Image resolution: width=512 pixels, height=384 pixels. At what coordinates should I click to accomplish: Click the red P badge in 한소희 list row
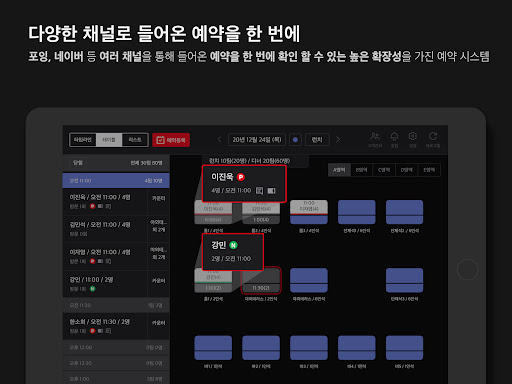[x=93, y=331]
